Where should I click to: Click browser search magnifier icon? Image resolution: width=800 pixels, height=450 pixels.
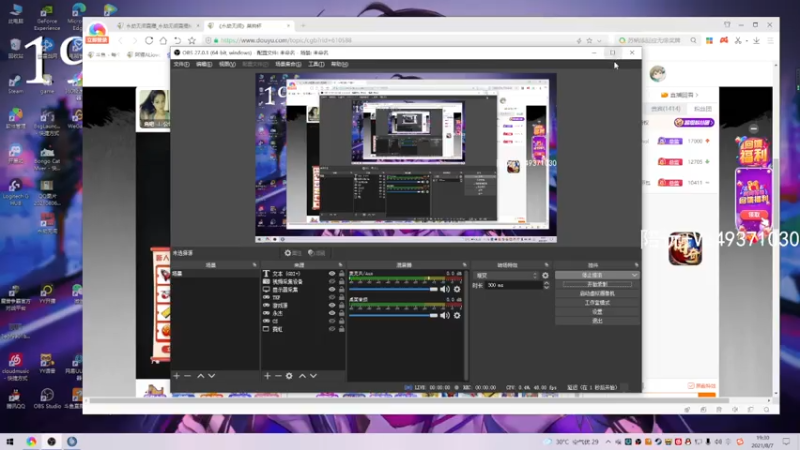(693, 40)
